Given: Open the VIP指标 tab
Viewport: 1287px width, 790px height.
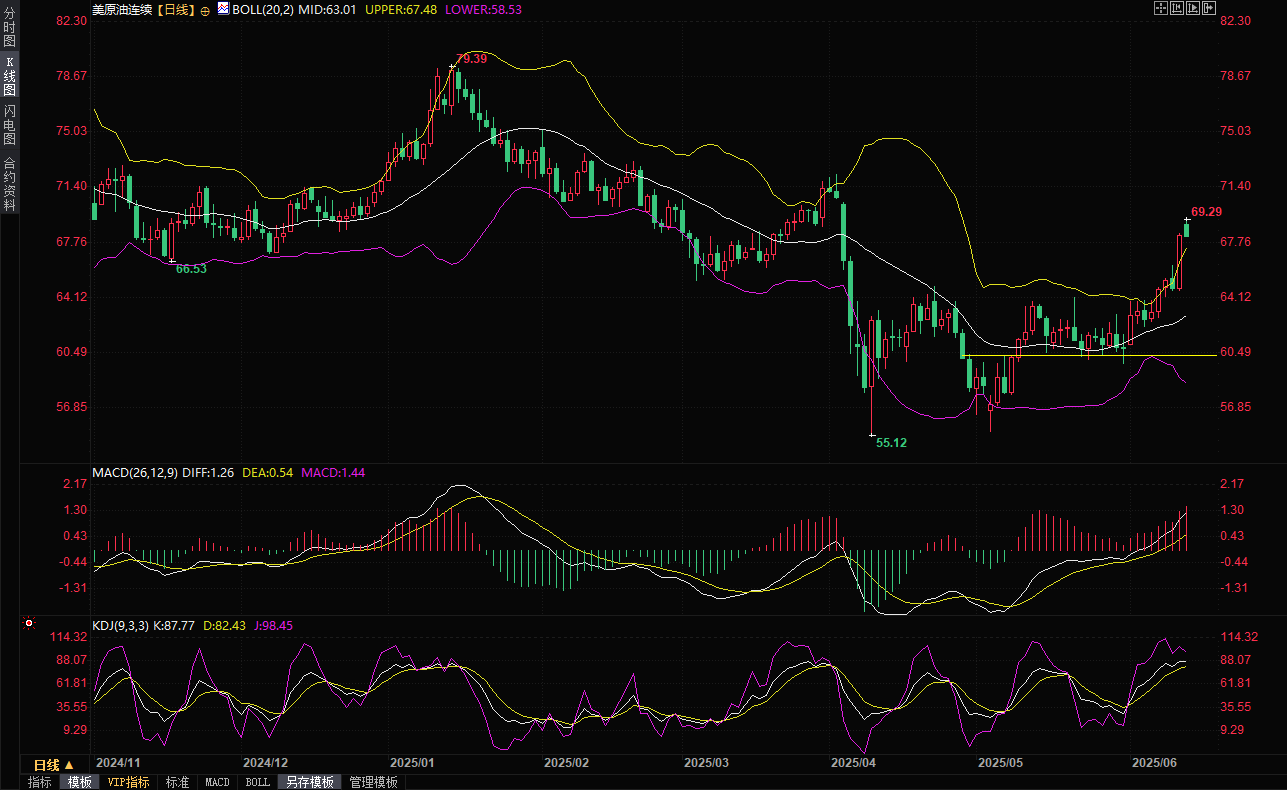Looking at the screenshot, I should 128,782.
